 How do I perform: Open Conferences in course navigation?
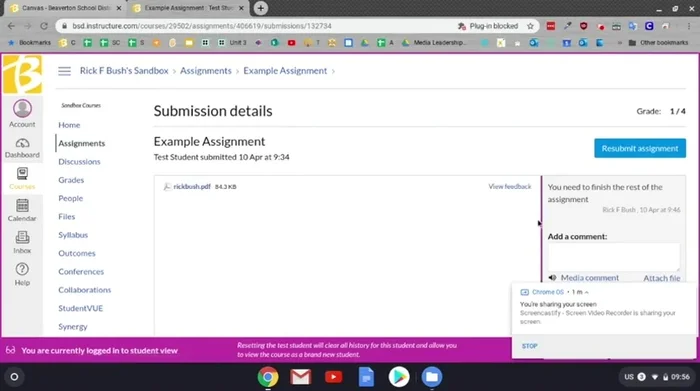tap(81, 271)
